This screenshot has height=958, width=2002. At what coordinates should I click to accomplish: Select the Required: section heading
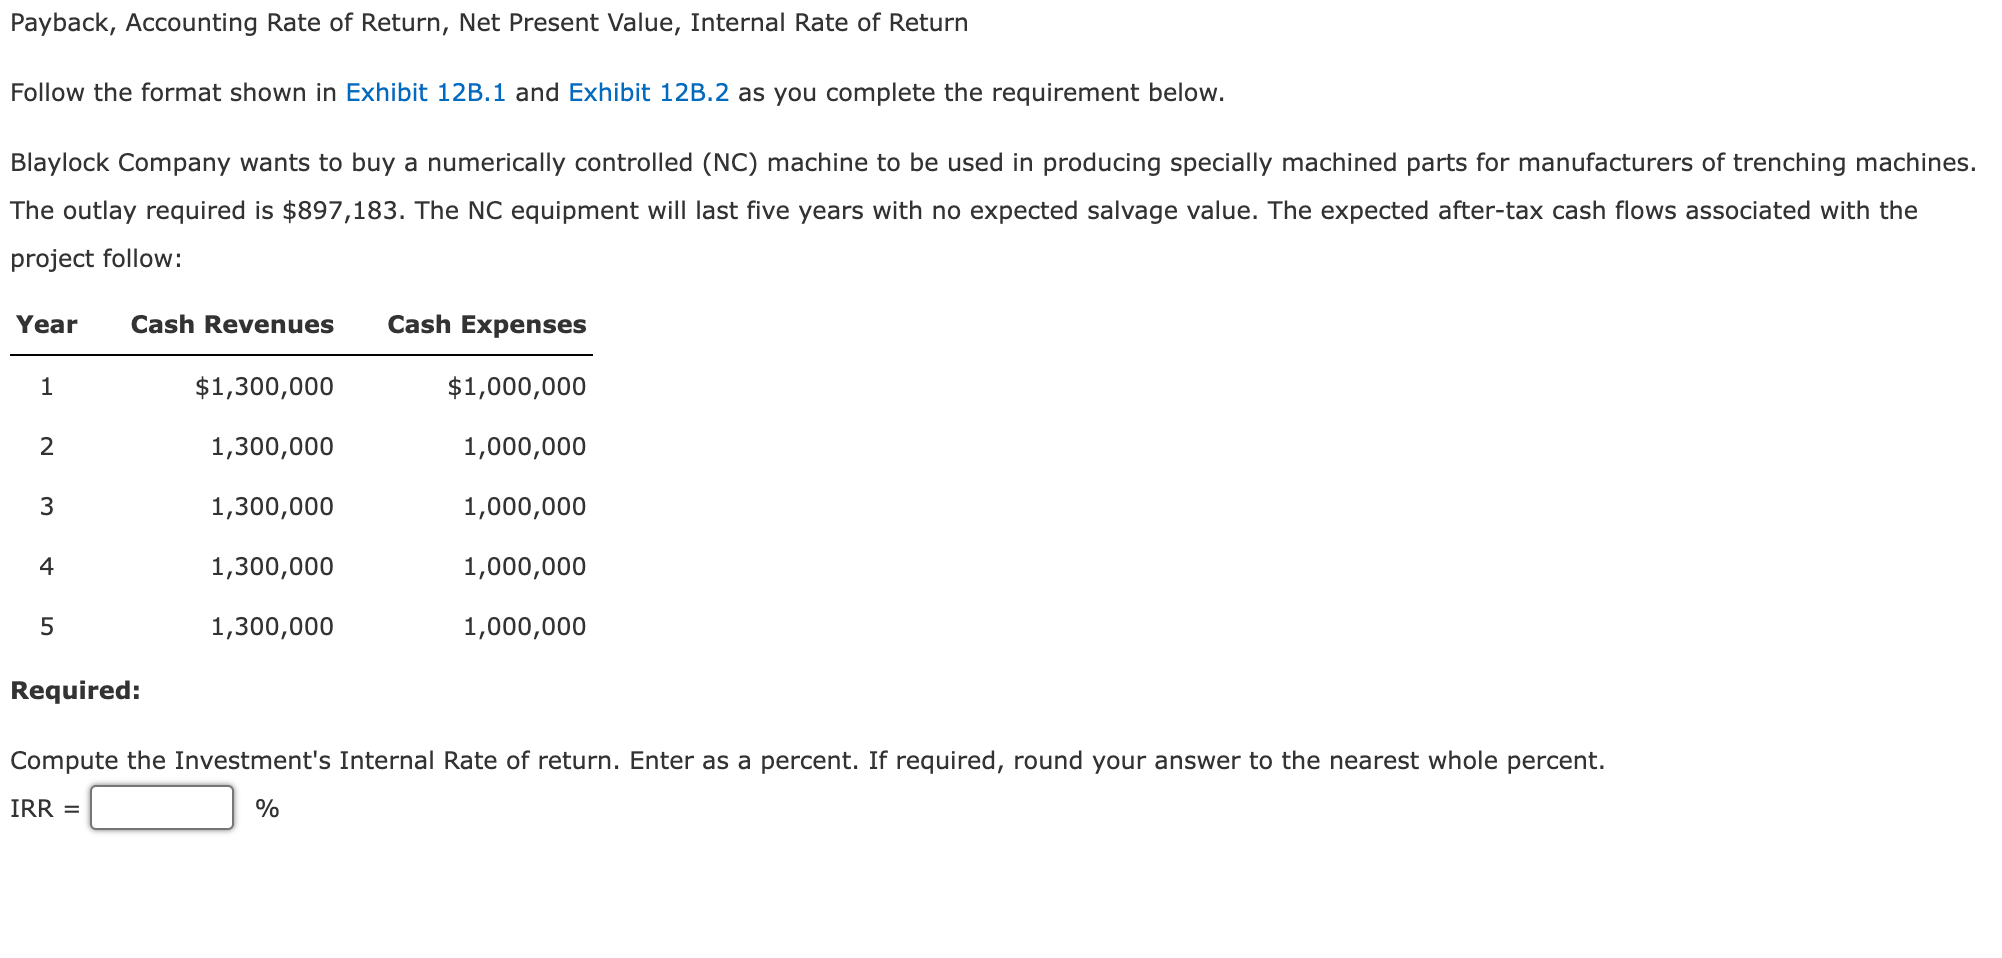coord(73,689)
